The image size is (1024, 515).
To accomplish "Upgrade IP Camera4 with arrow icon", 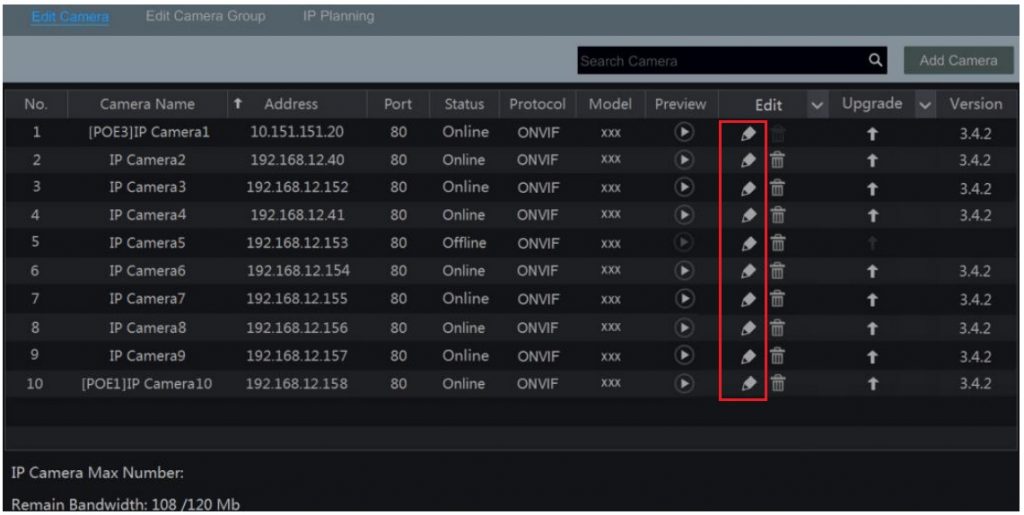I will tap(872, 215).
